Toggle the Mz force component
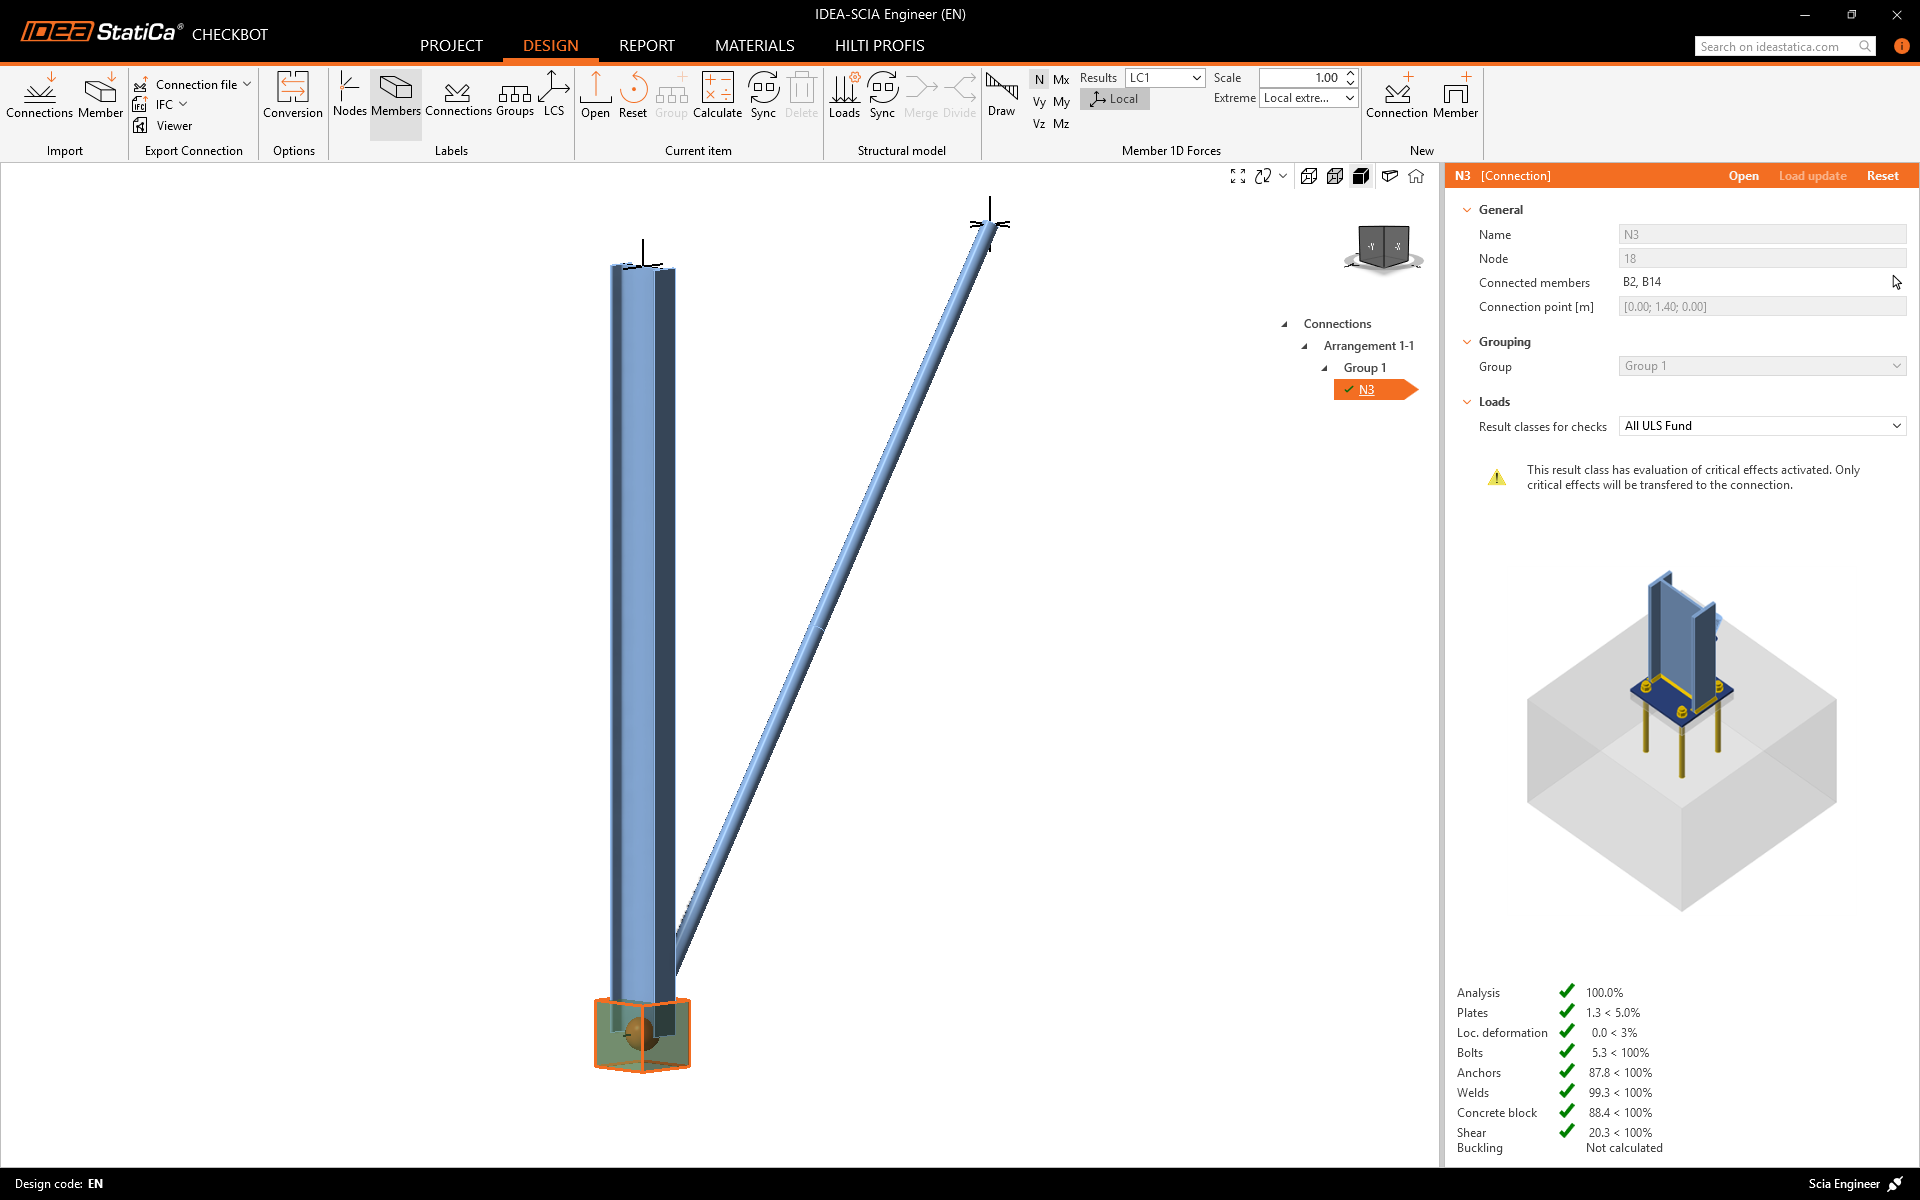The image size is (1920, 1200). point(1061,124)
